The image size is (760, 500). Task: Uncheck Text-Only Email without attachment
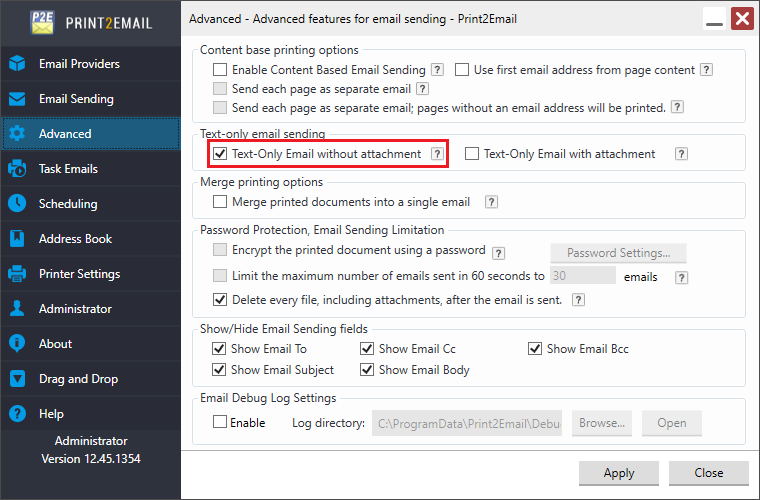click(220, 154)
